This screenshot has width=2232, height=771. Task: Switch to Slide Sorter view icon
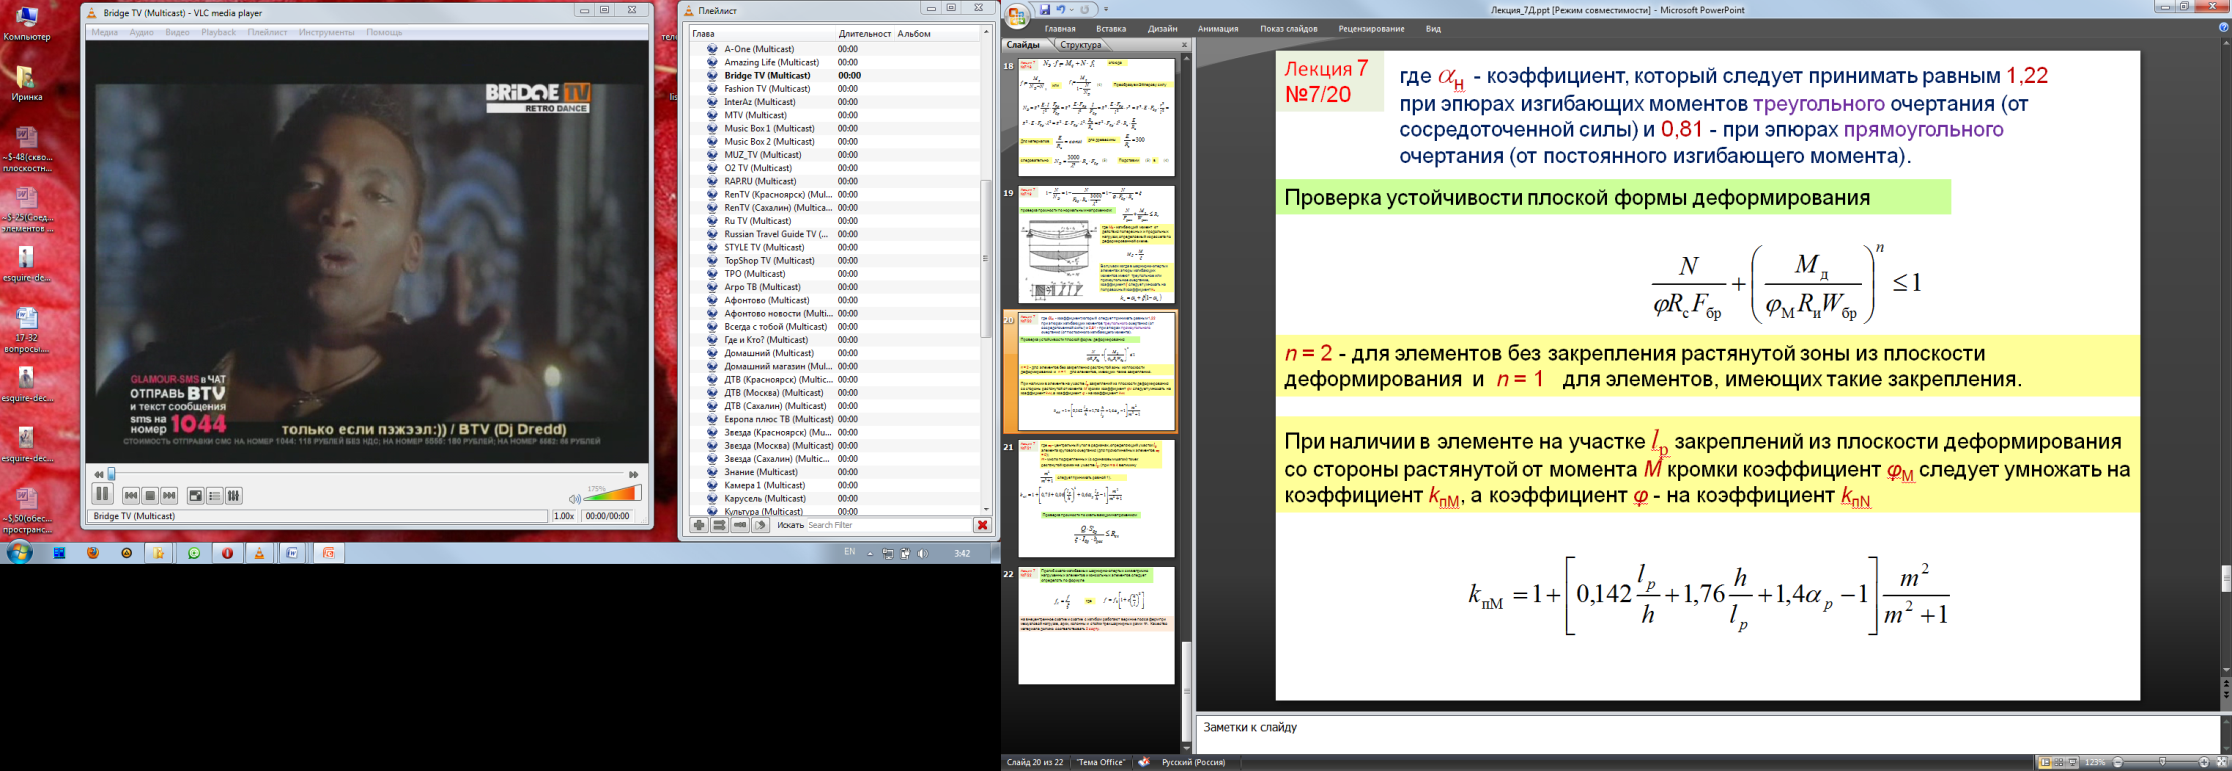(x=2059, y=762)
